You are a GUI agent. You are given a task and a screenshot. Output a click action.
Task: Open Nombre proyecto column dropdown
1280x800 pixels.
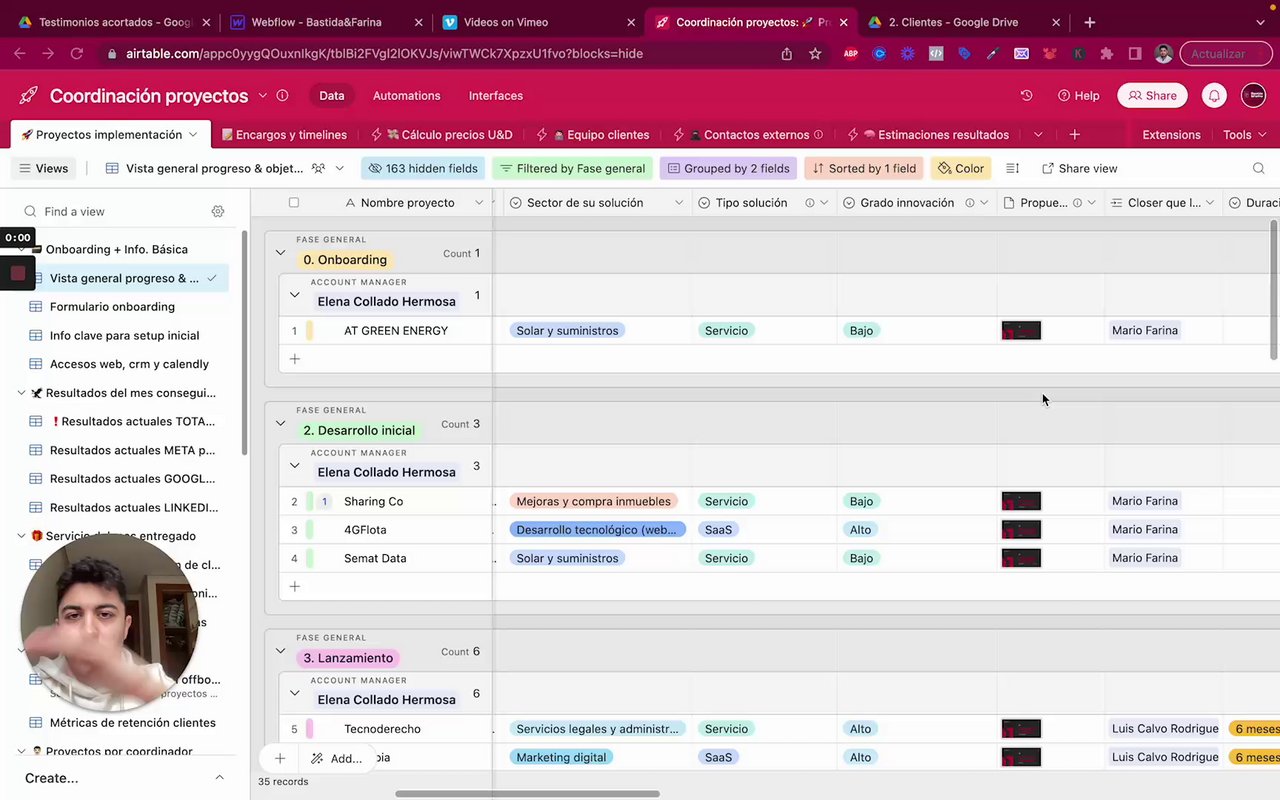tap(480, 203)
